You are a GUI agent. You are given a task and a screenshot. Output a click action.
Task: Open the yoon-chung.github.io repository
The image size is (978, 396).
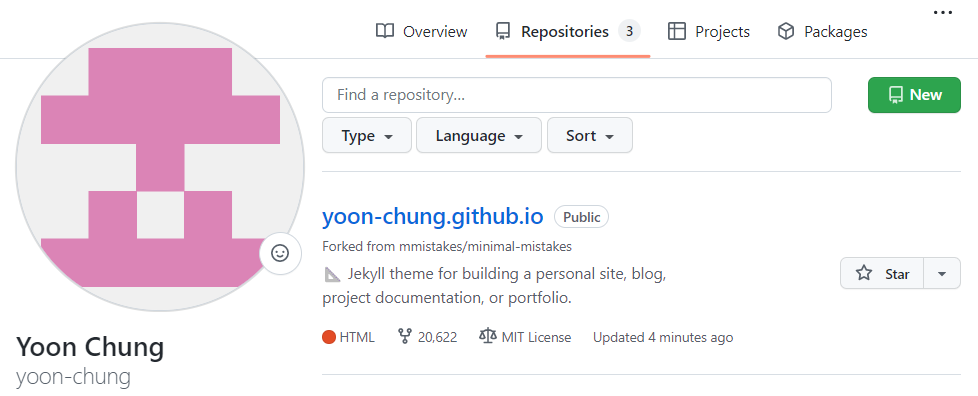(x=433, y=216)
